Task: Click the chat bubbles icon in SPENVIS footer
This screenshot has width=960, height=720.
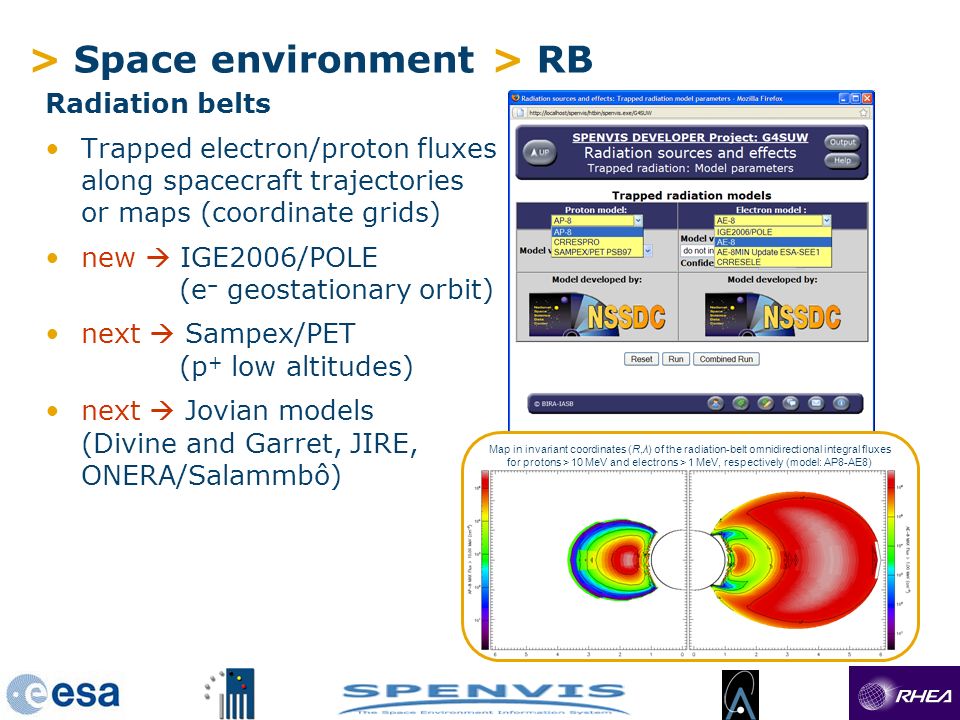Action: click(790, 403)
